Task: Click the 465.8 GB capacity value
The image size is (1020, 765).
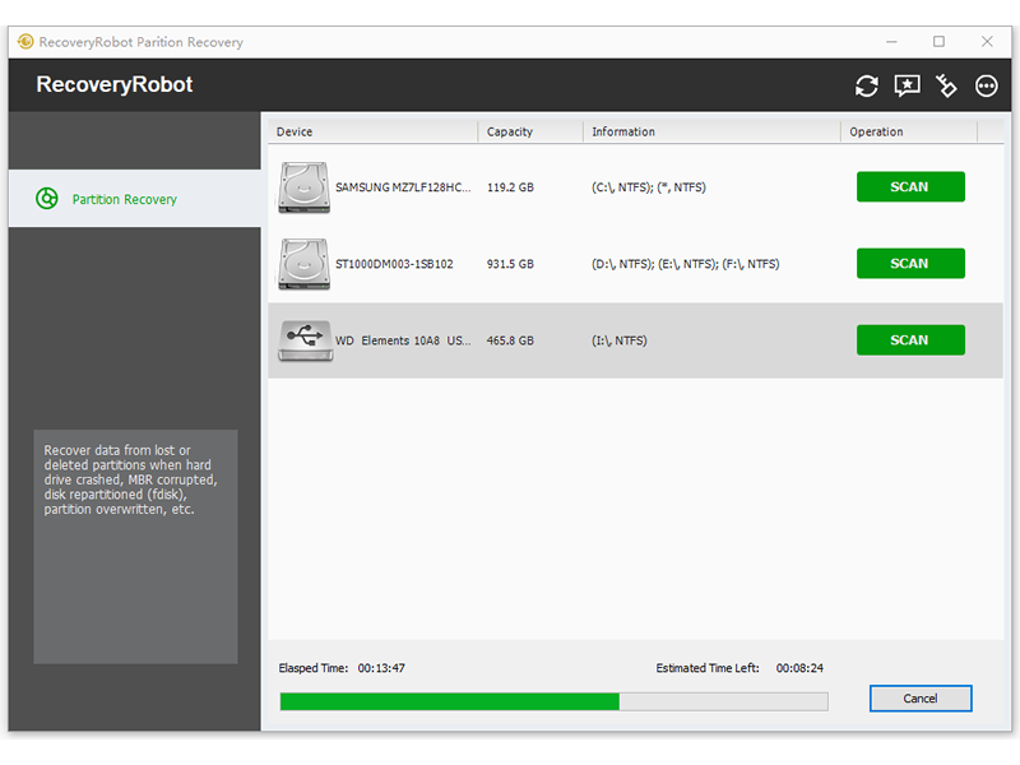Action: tap(510, 341)
